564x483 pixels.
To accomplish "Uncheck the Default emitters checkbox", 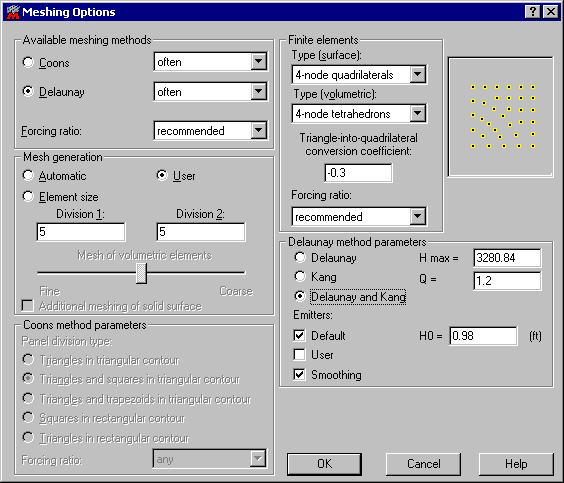I will point(299,335).
